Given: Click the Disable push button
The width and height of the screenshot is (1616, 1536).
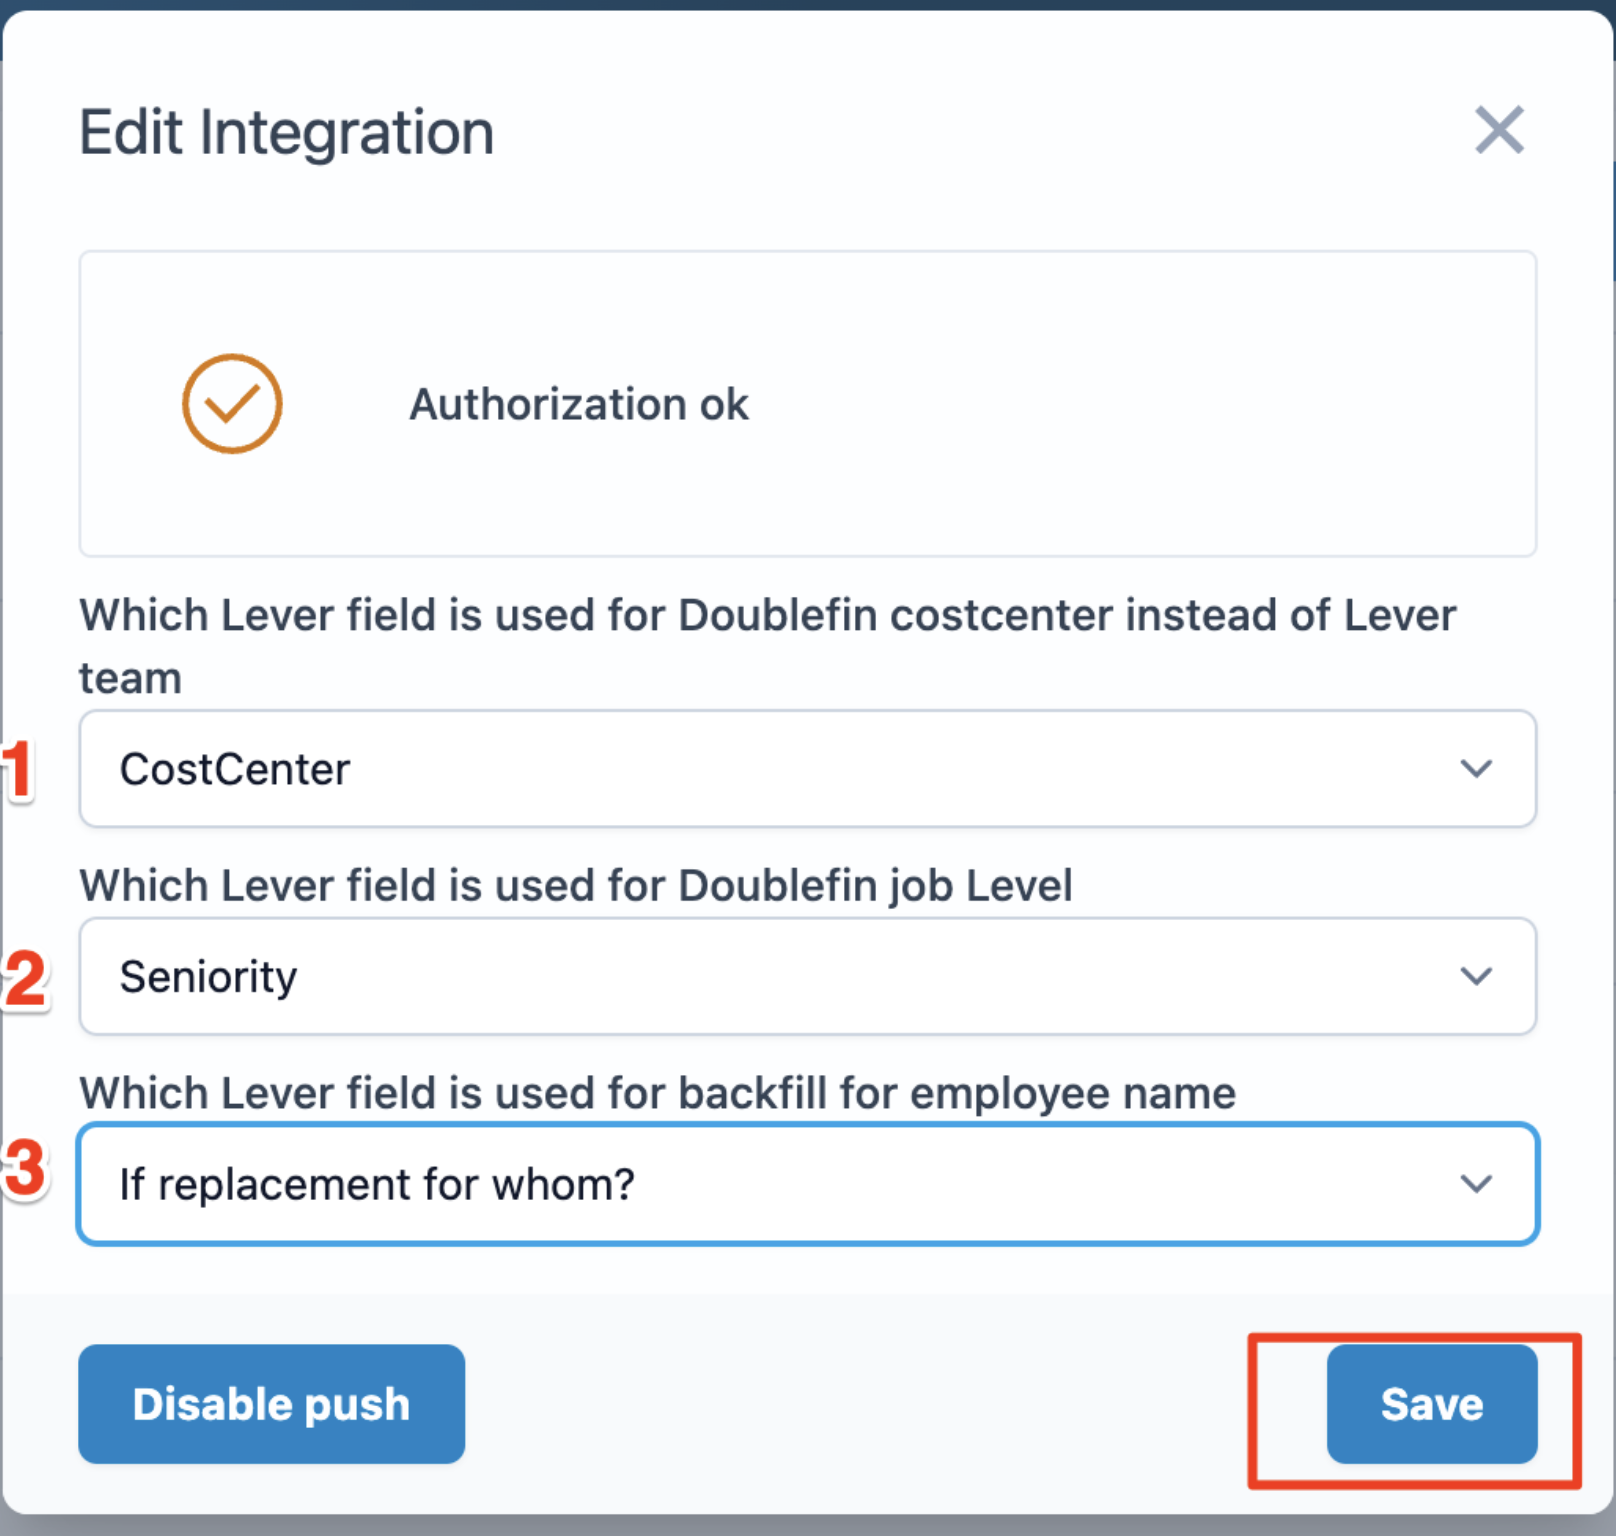Looking at the screenshot, I should pos(271,1404).
